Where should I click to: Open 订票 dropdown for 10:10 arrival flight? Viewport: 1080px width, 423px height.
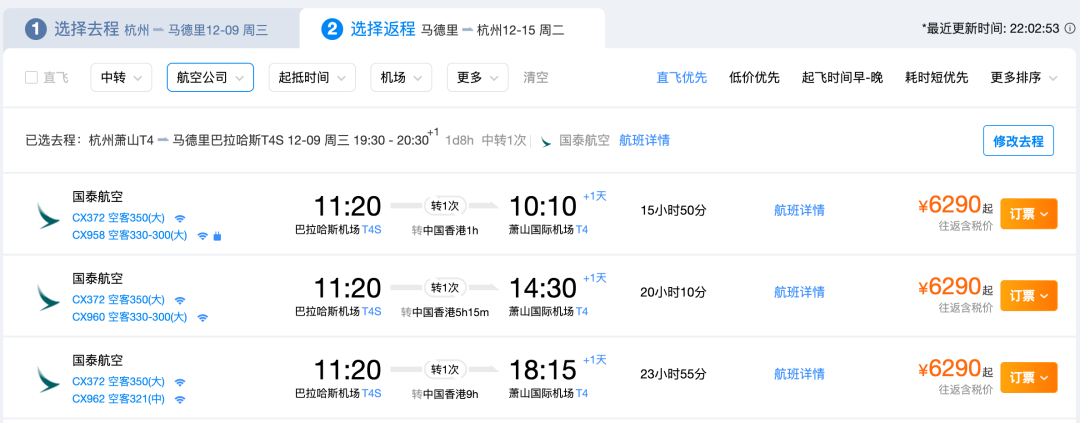pyautogui.click(x=1028, y=214)
